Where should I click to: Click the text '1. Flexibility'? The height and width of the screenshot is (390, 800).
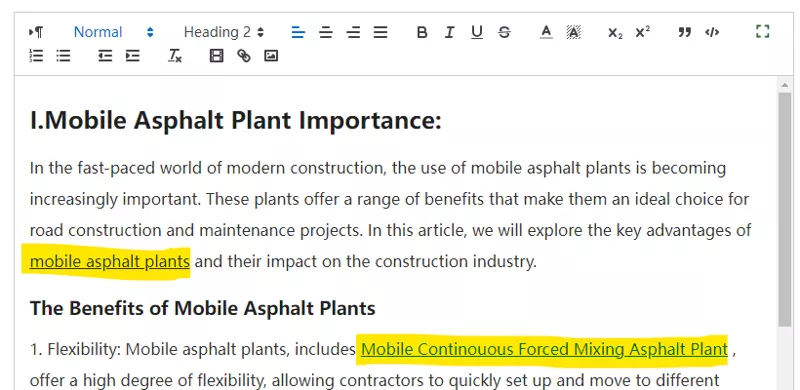pos(75,350)
